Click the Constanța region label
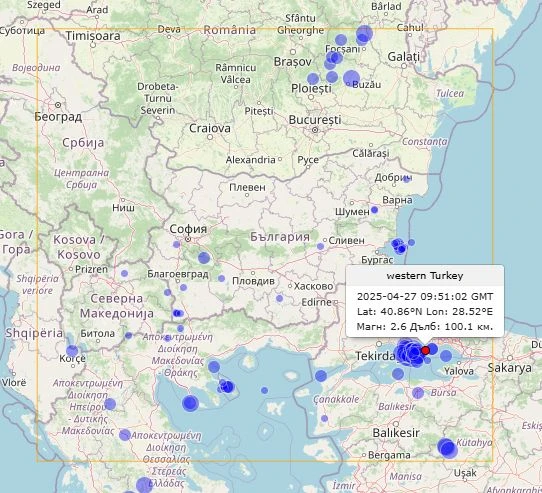Image resolution: width=542 pixels, height=493 pixels. 424,141
